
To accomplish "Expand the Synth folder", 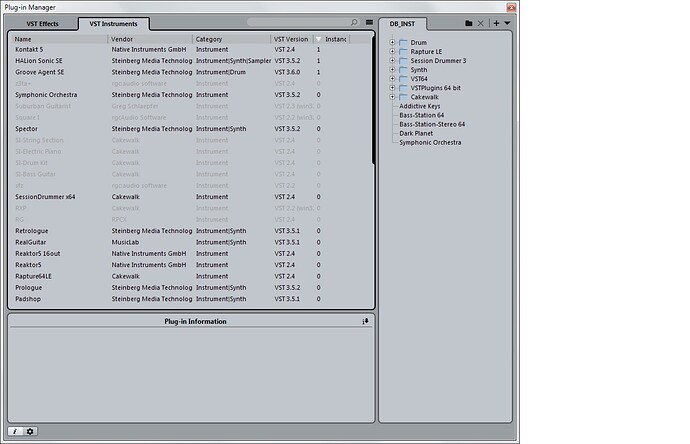I will pyautogui.click(x=392, y=70).
